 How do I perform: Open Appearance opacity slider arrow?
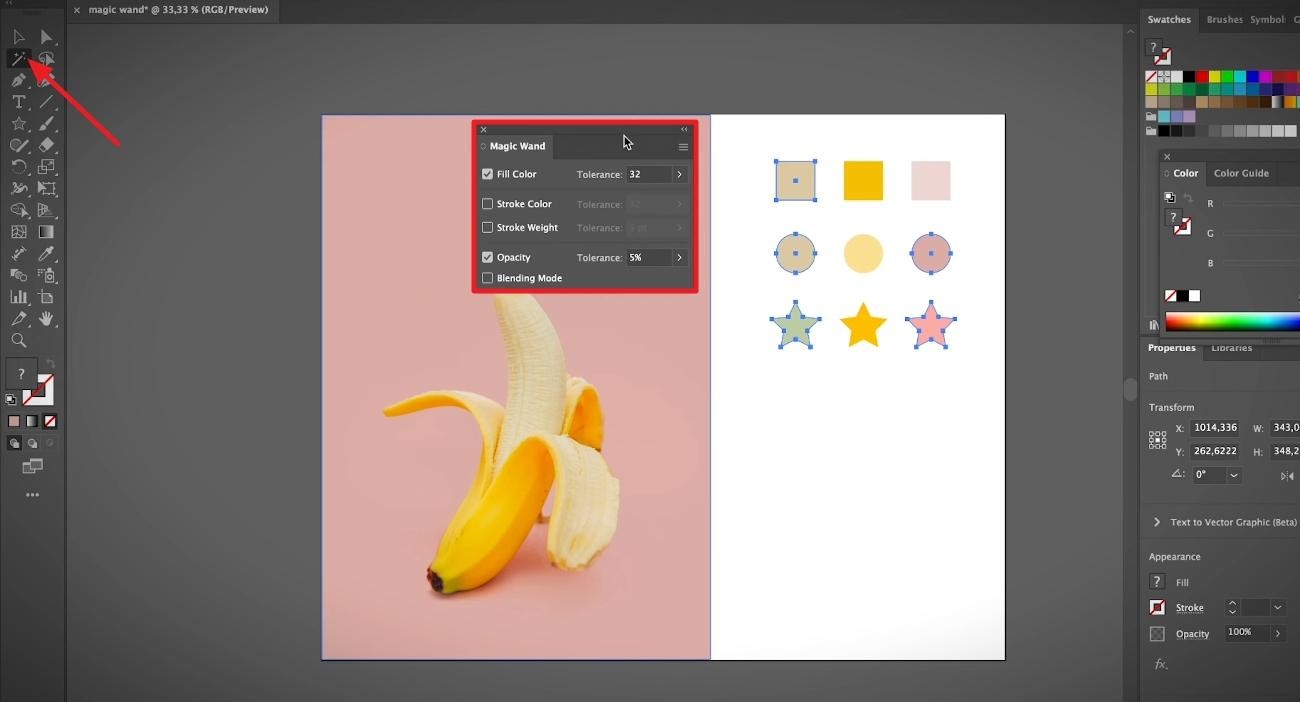click(x=1277, y=633)
